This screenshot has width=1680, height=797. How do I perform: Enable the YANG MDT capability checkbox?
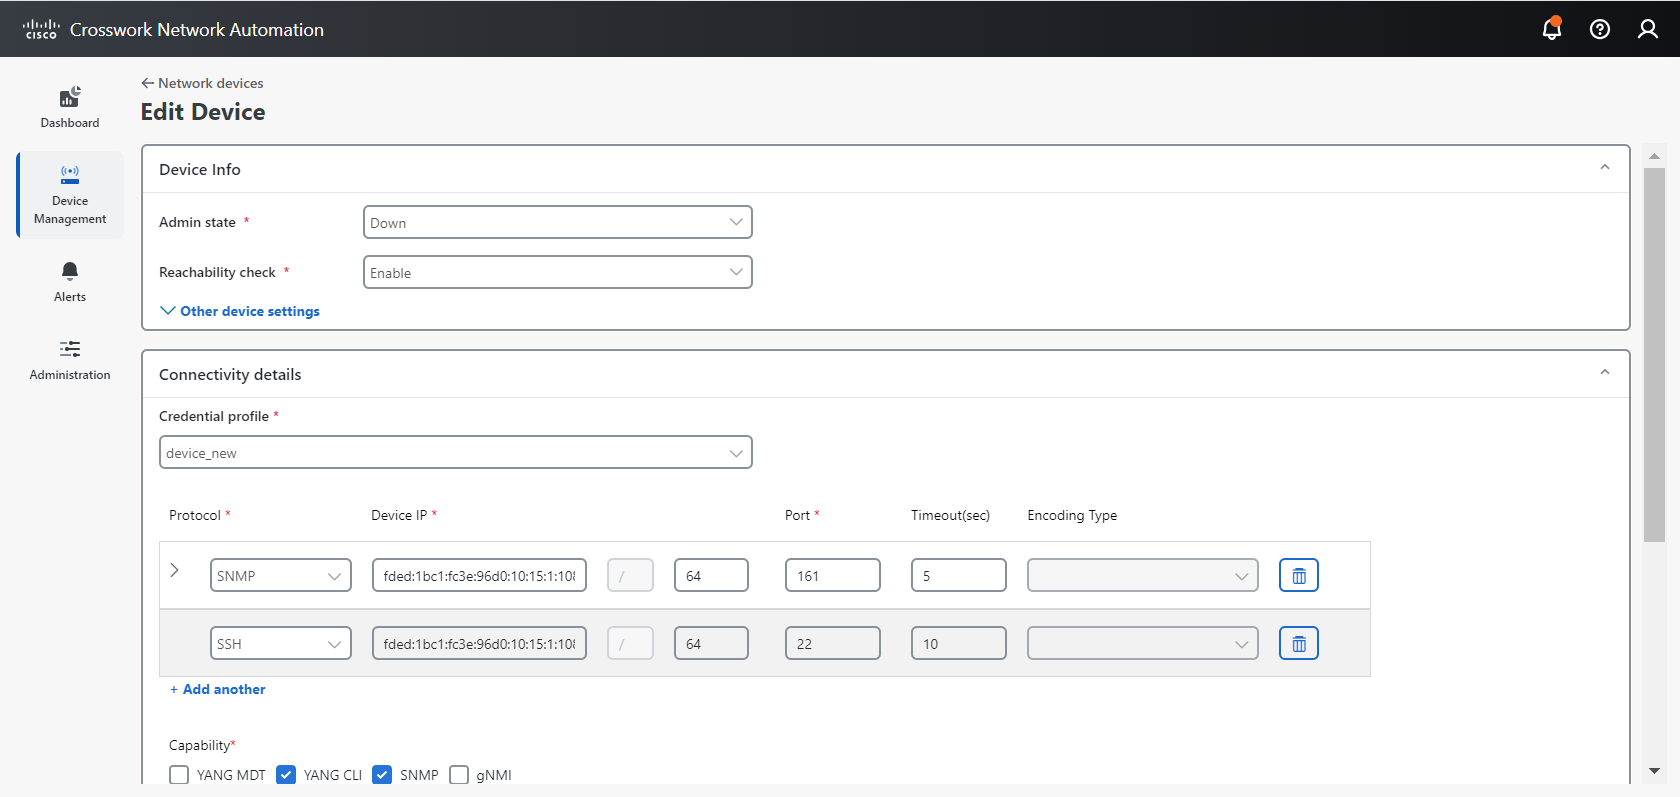[179, 775]
